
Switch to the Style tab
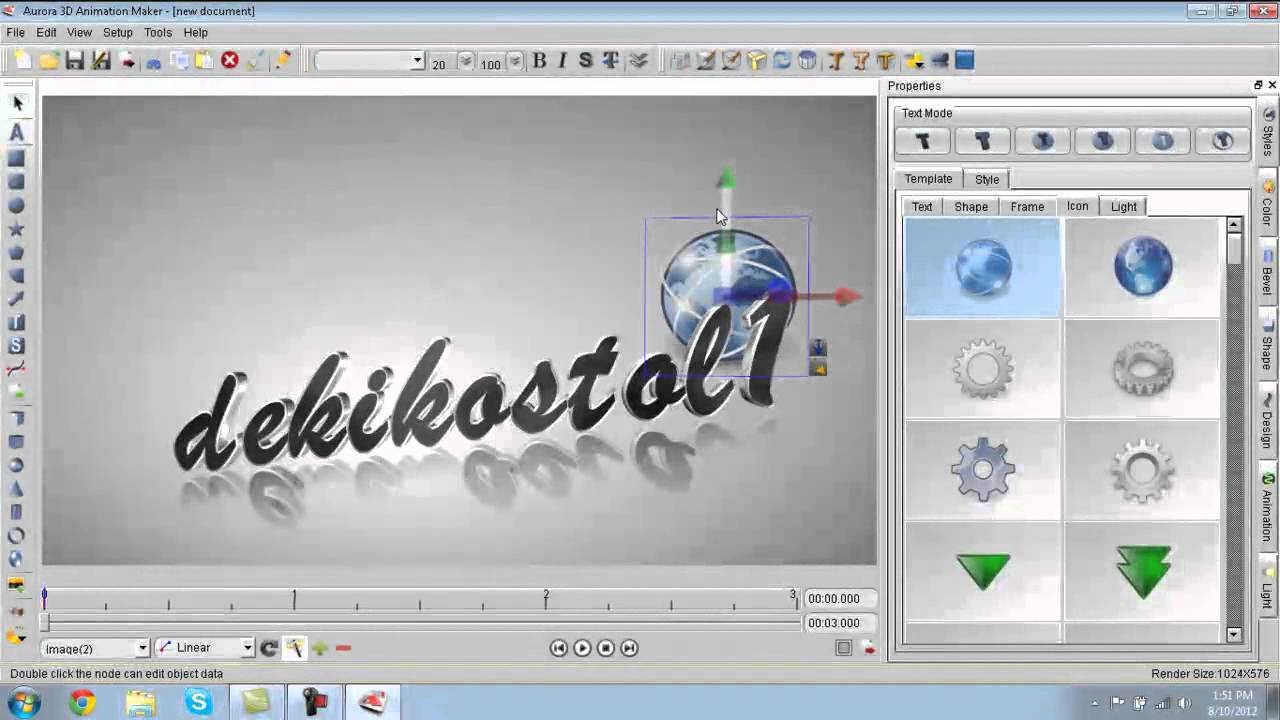987,179
